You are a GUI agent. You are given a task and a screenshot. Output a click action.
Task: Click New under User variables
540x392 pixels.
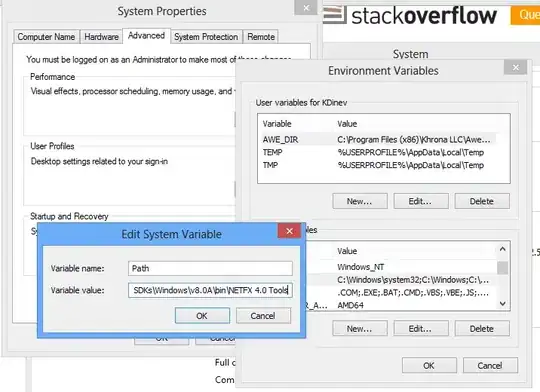tap(360, 201)
